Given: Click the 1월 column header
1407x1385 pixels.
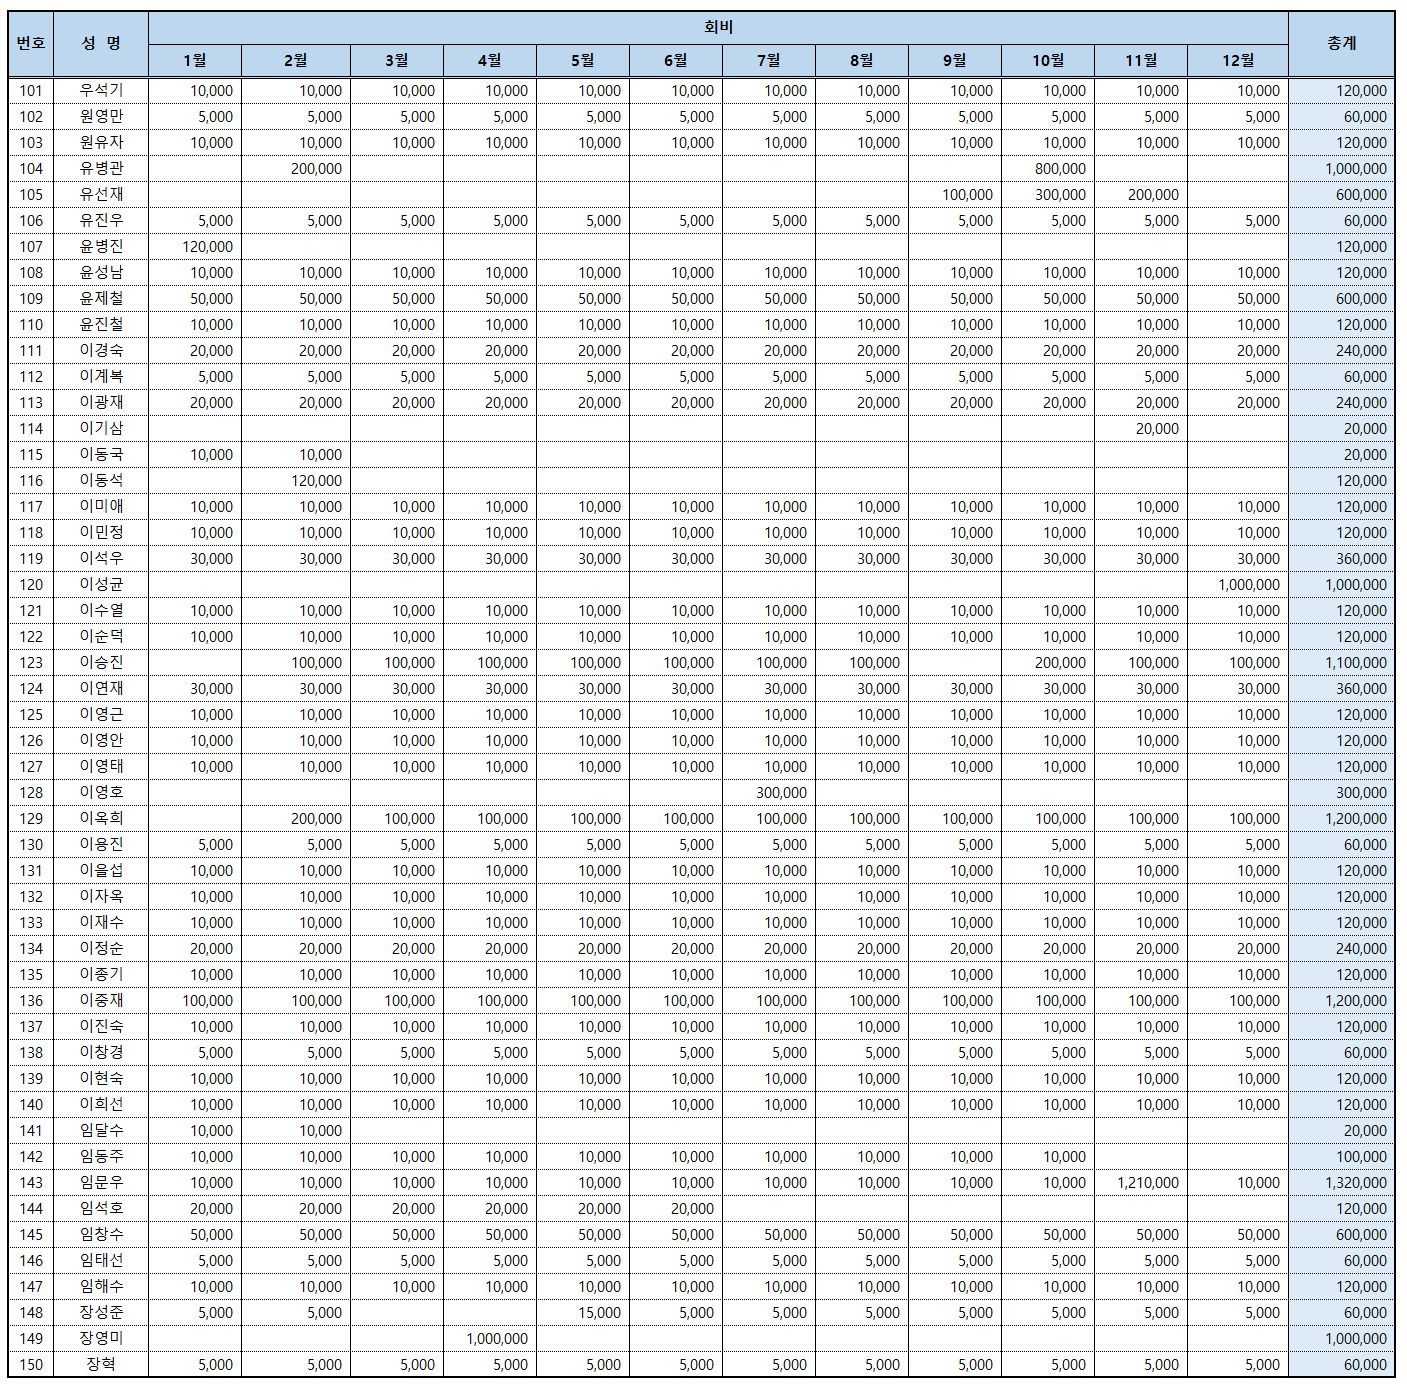Looking at the screenshot, I should point(195,61).
